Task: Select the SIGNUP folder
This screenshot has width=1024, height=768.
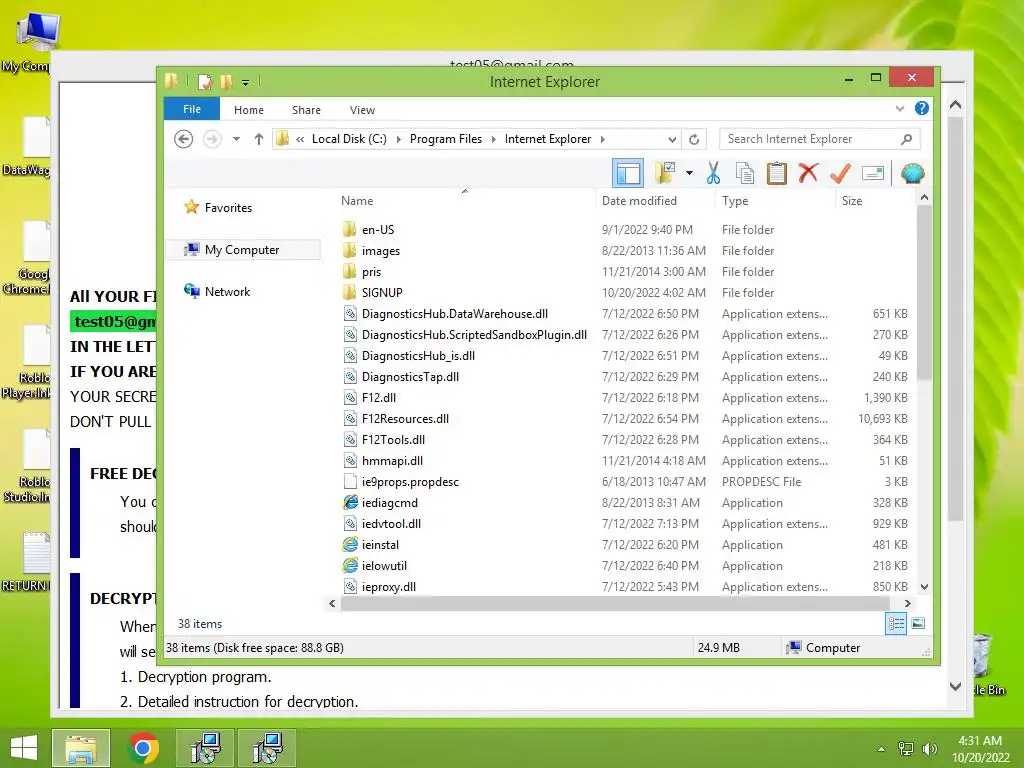Action: (x=382, y=293)
